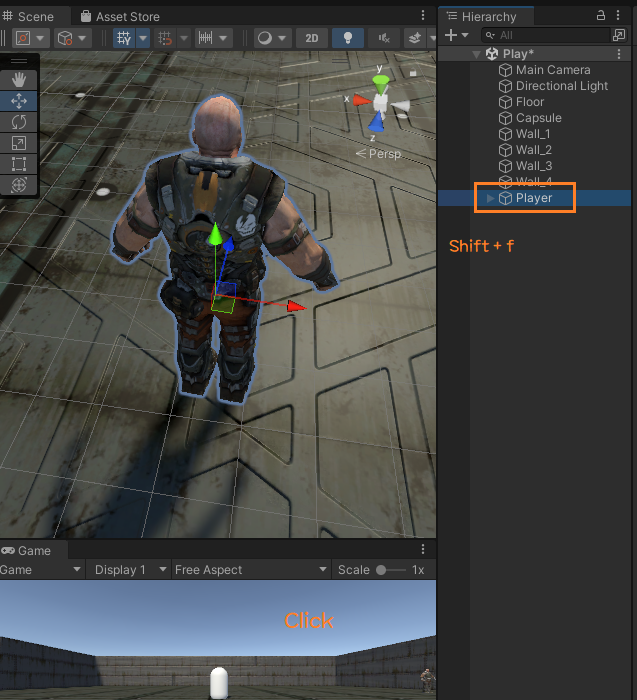Select the Move tool

click(19, 101)
